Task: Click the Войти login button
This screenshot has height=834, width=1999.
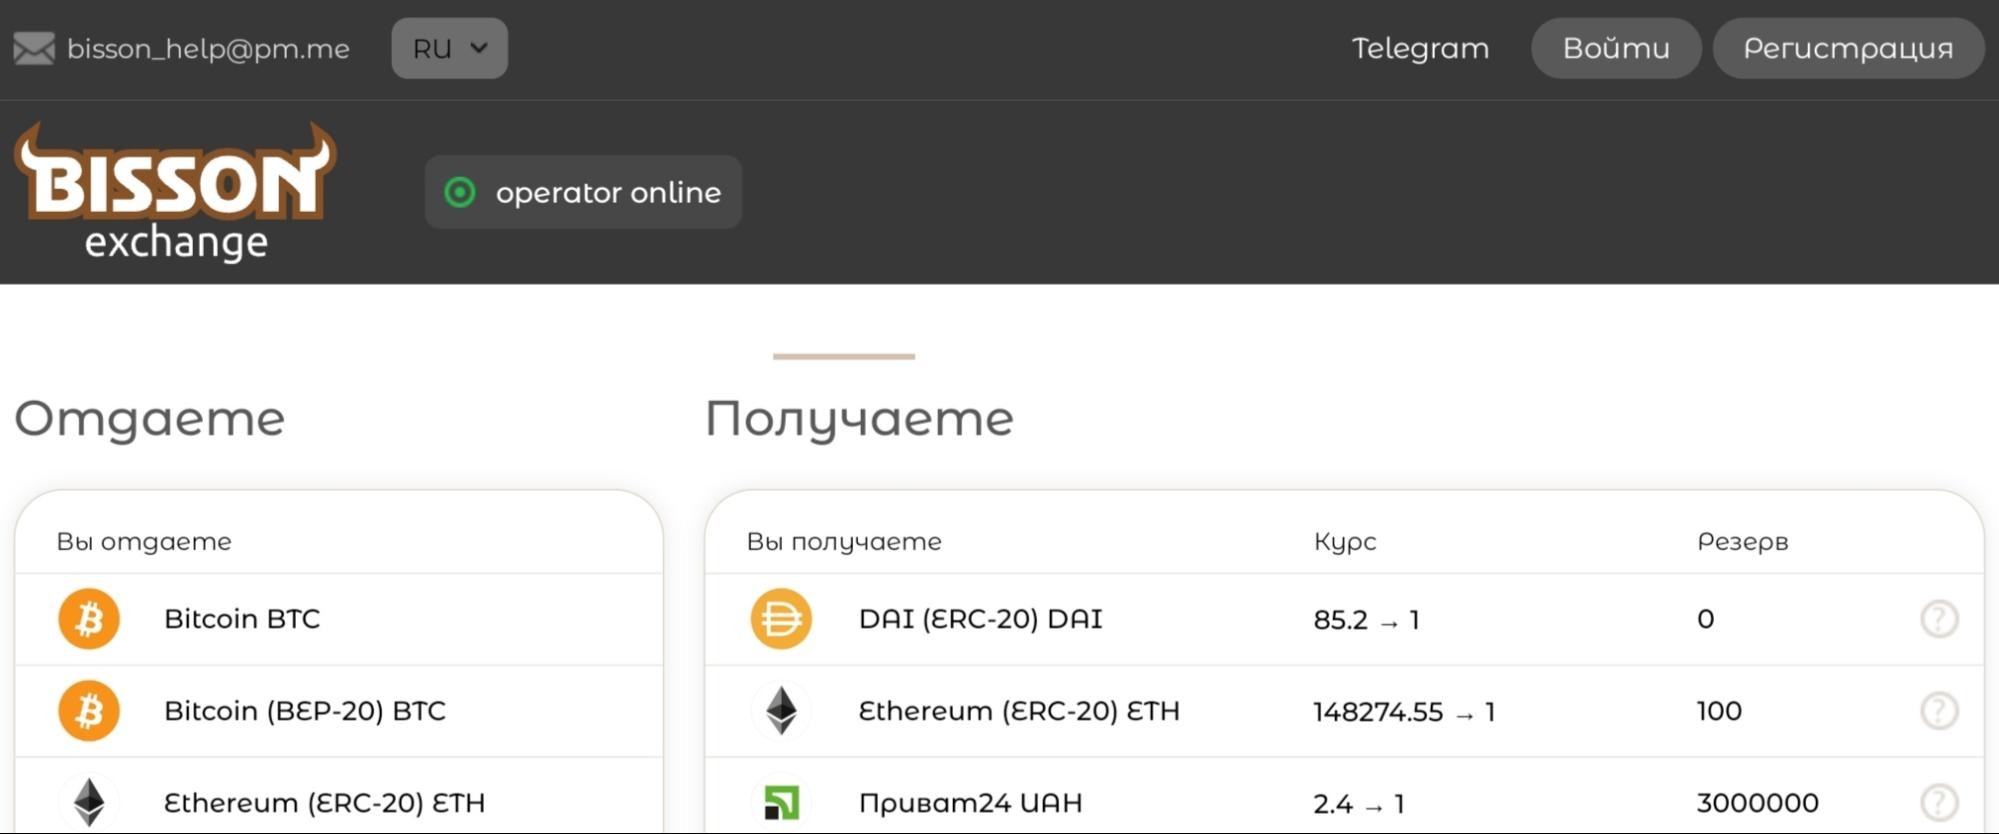Action: 1616,48
